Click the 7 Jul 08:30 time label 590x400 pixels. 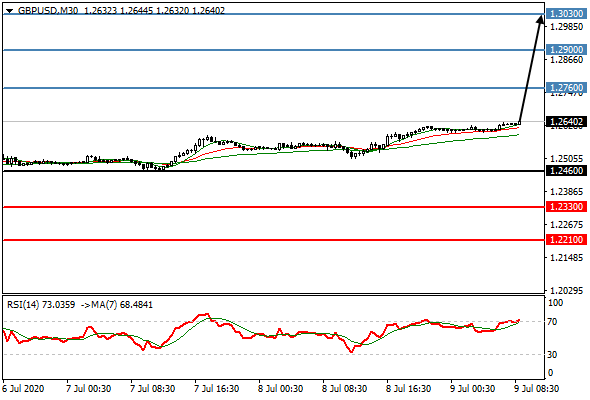coord(152,389)
